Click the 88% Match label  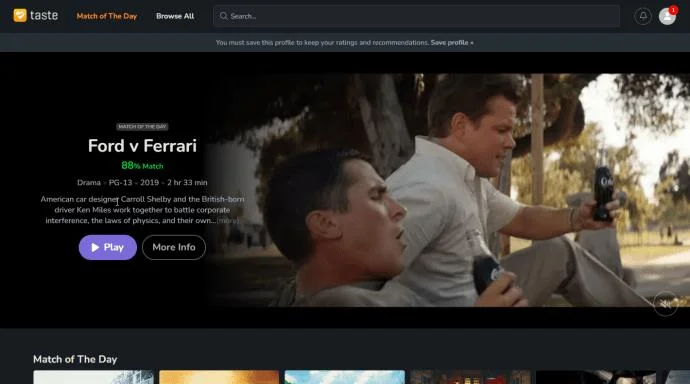(x=142, y=166)
